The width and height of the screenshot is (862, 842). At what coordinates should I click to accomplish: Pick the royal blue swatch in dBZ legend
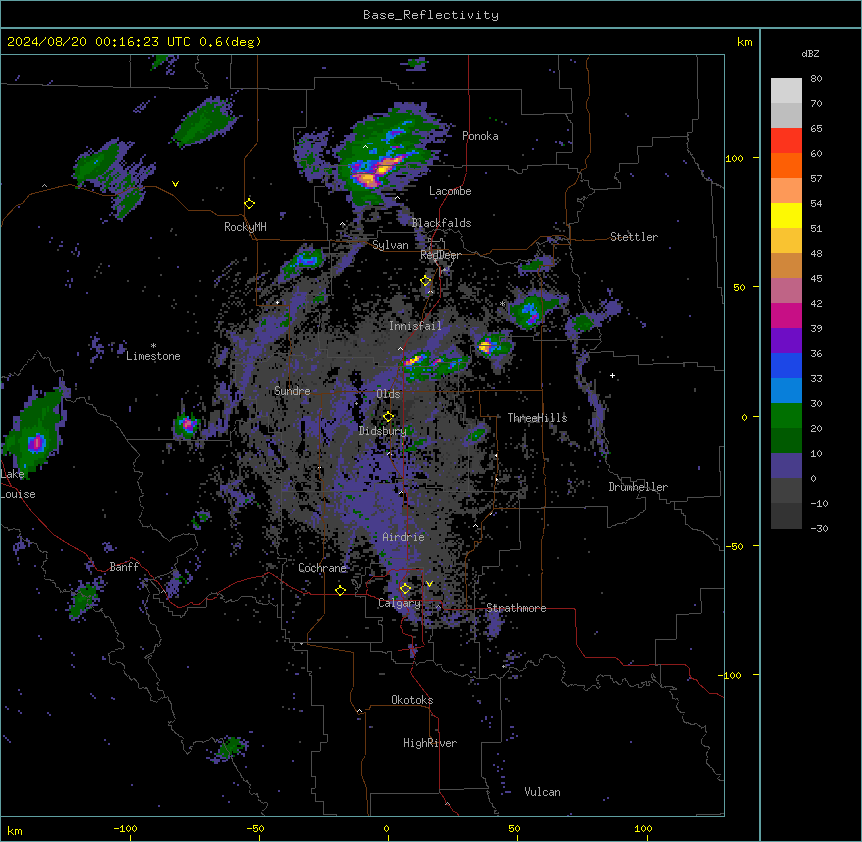coord(786,365)
